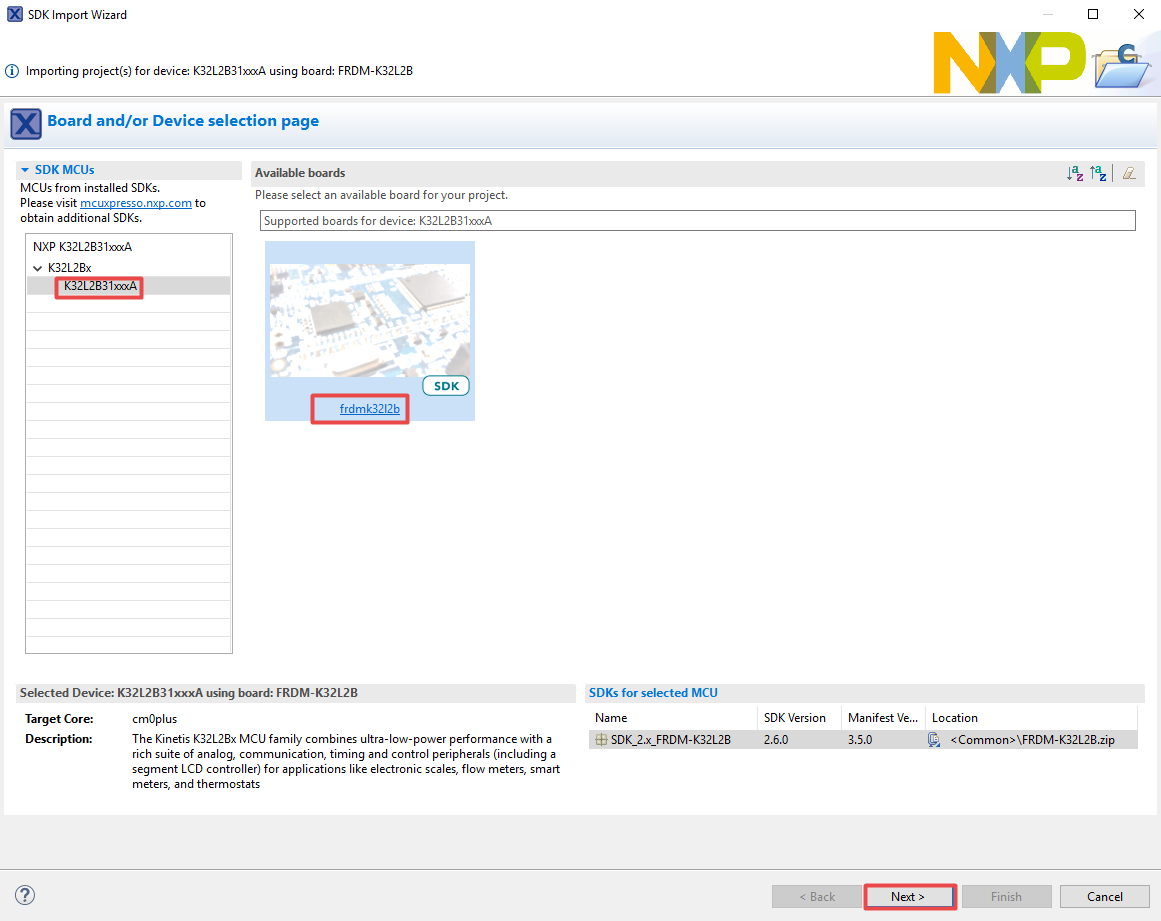The width and height of the screenshot is (1161, 921).
Task: Close the SDK Import Wizard window
Action: click(x=1139, y=14)
